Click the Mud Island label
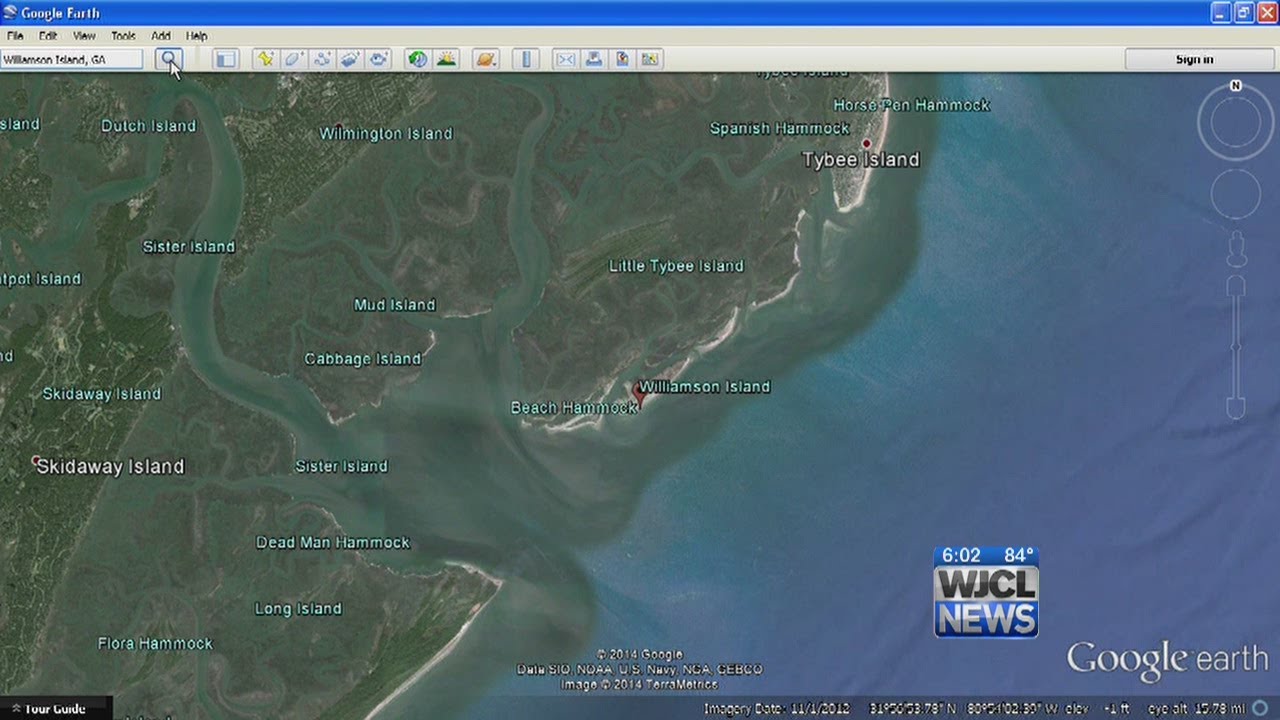Viewport: 1280px width, 720px height. tap(395, 305)
